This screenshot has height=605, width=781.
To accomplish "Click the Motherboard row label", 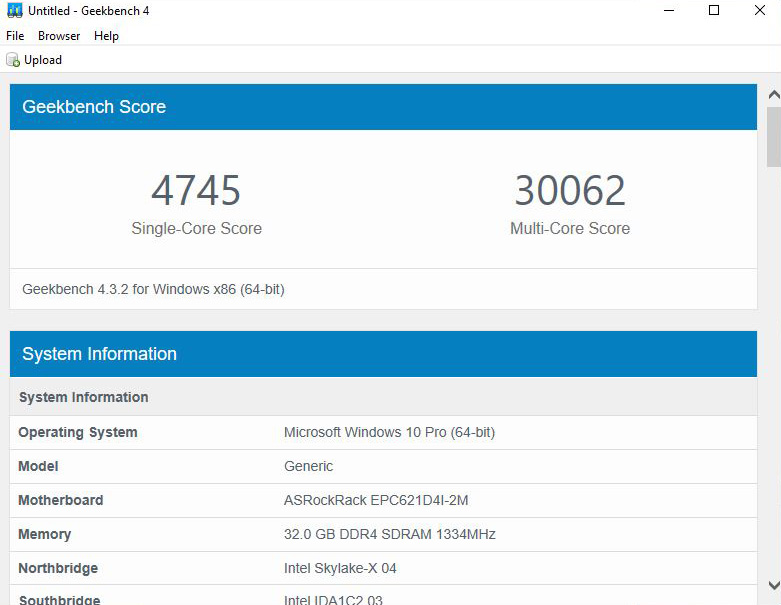I will click(x=61, y=500).
